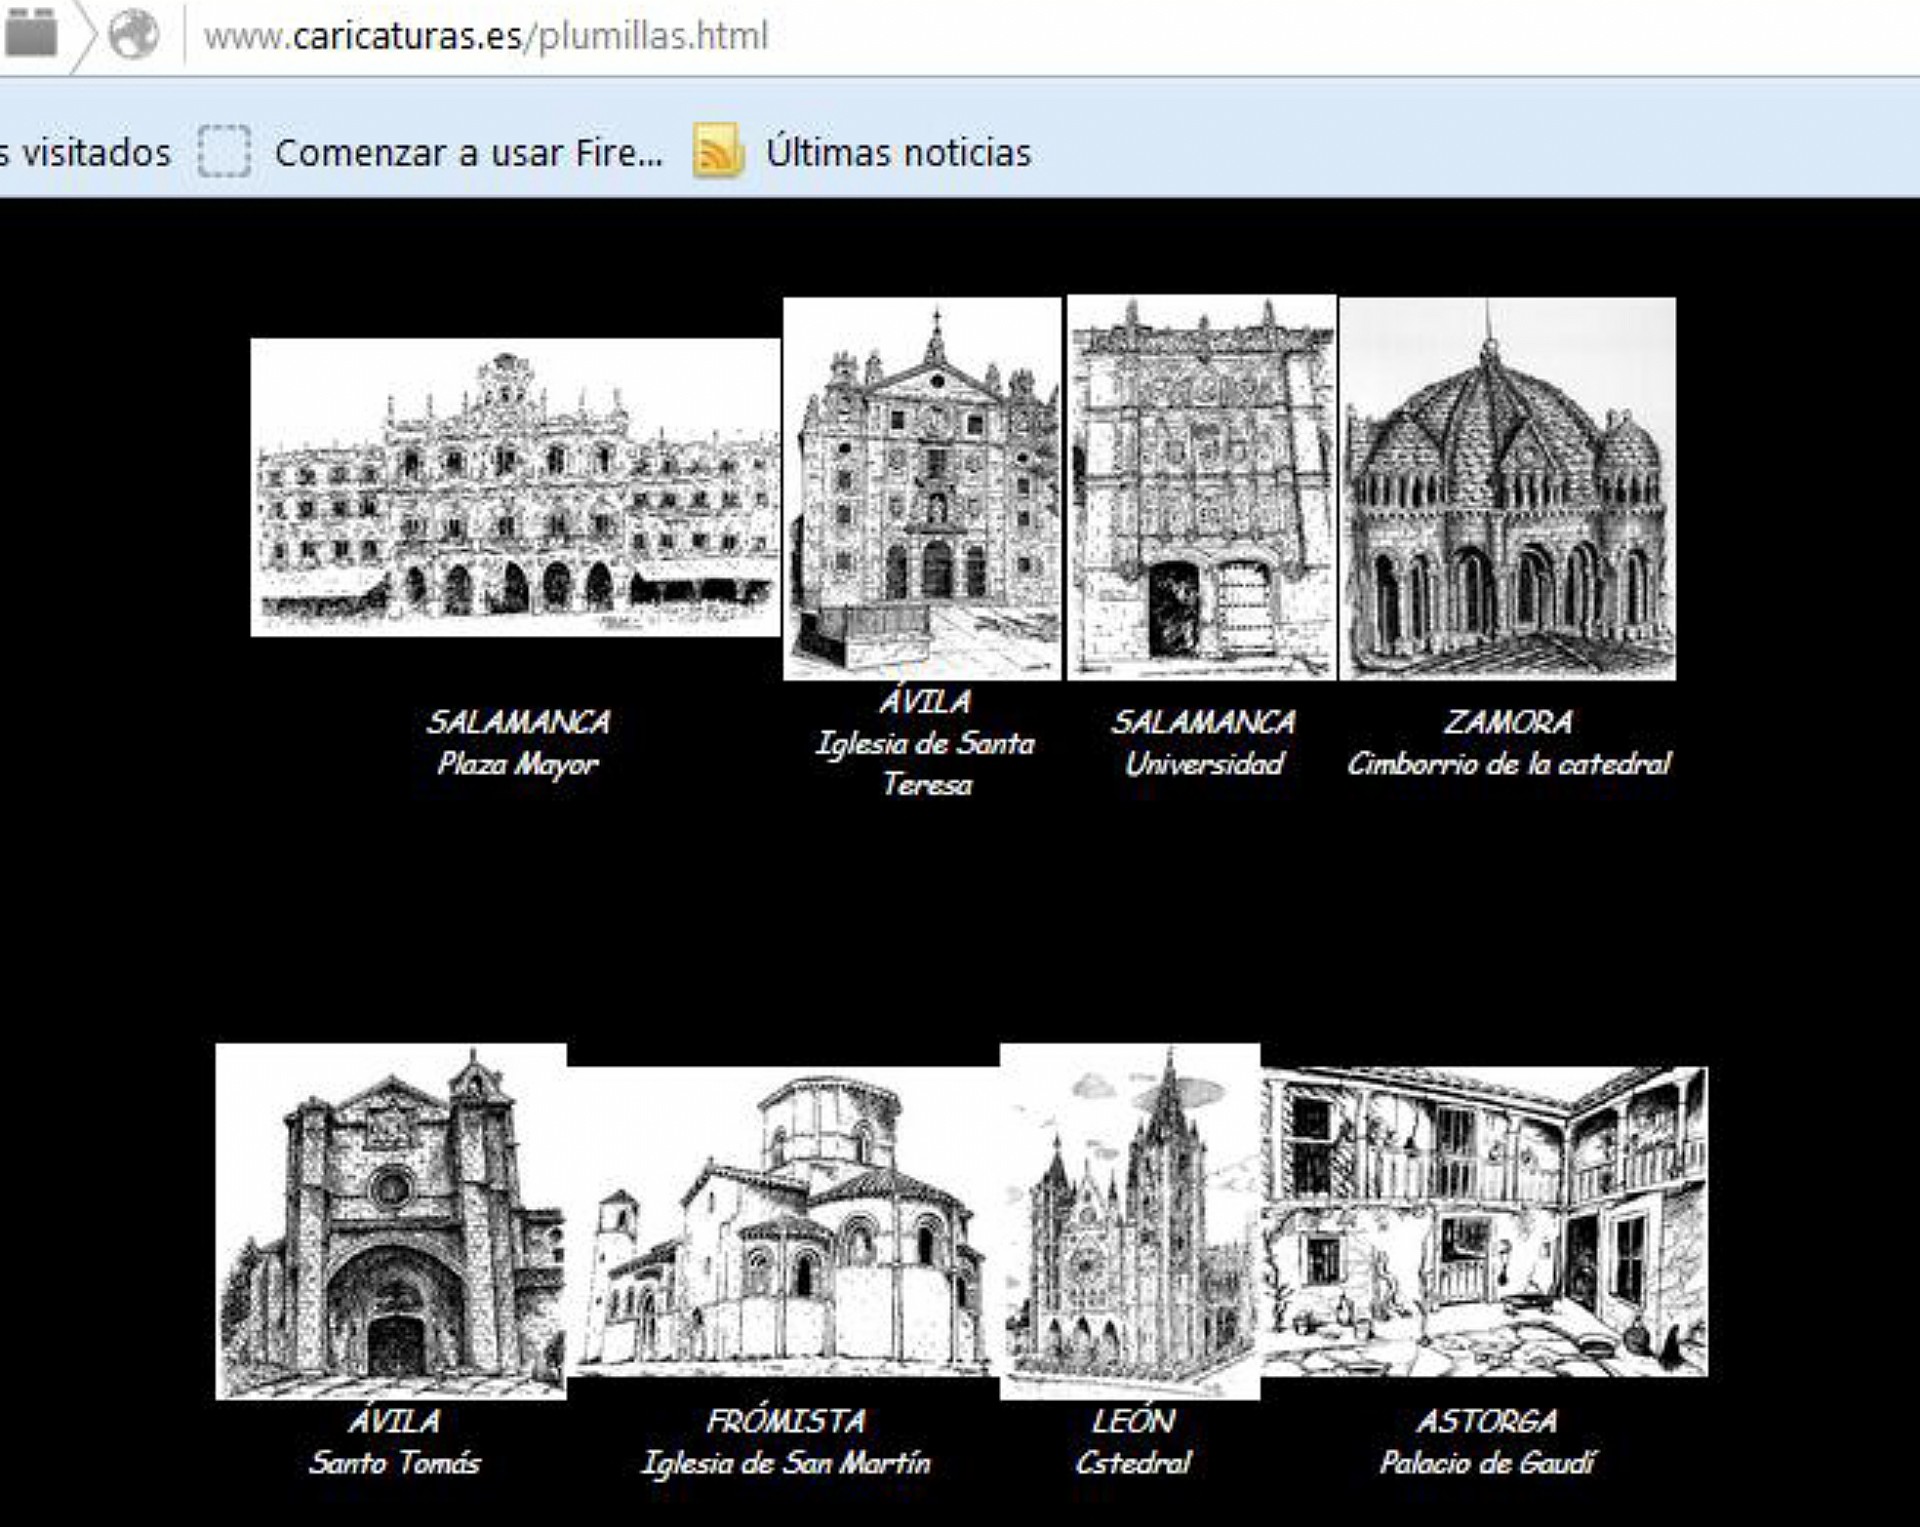Click the dotted placeholder bookmark icon
Image resolution: width=1920 pixels, height=1527 pixels.
click(224, 152)
